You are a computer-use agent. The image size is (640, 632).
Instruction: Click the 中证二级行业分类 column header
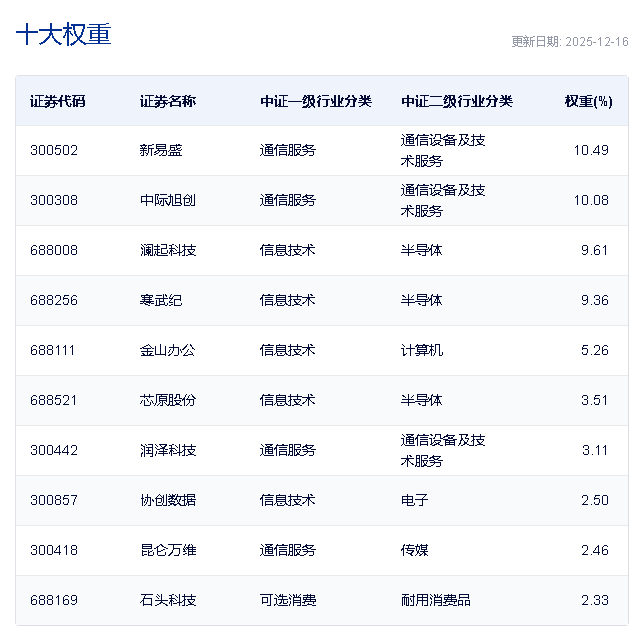457,101
